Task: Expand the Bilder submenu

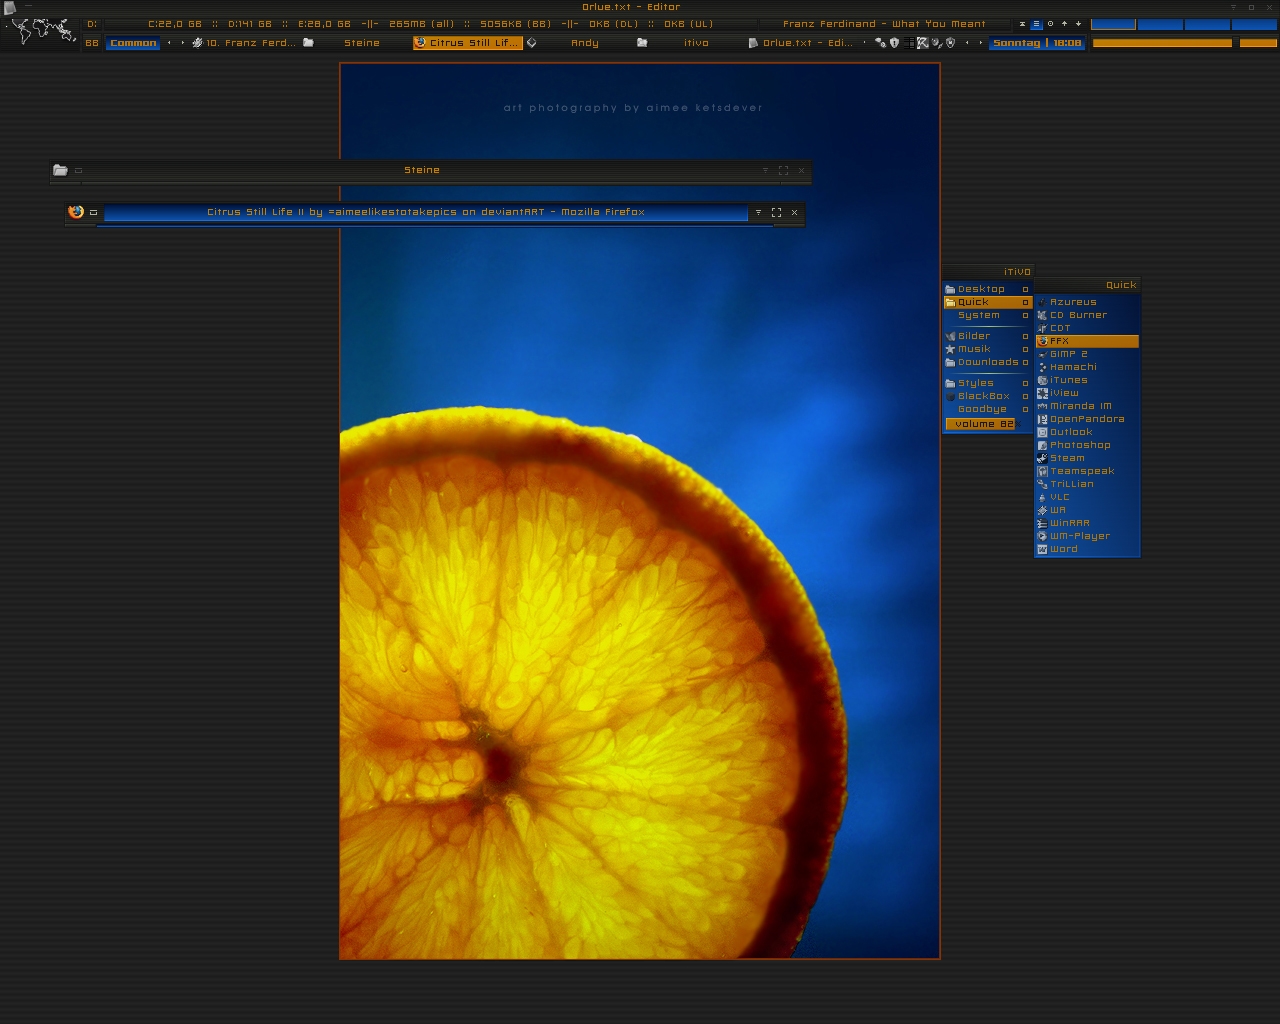Action: point(987,336)
